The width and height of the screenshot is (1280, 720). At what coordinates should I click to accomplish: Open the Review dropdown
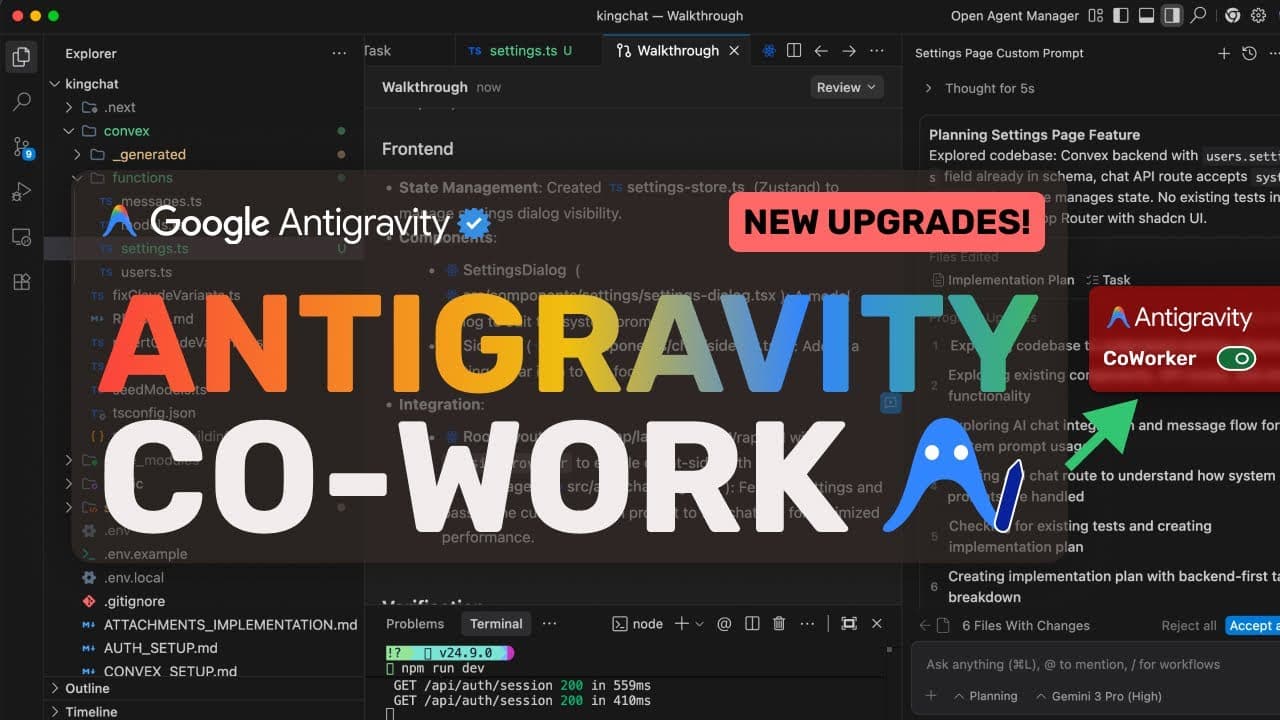pos(847,87)
